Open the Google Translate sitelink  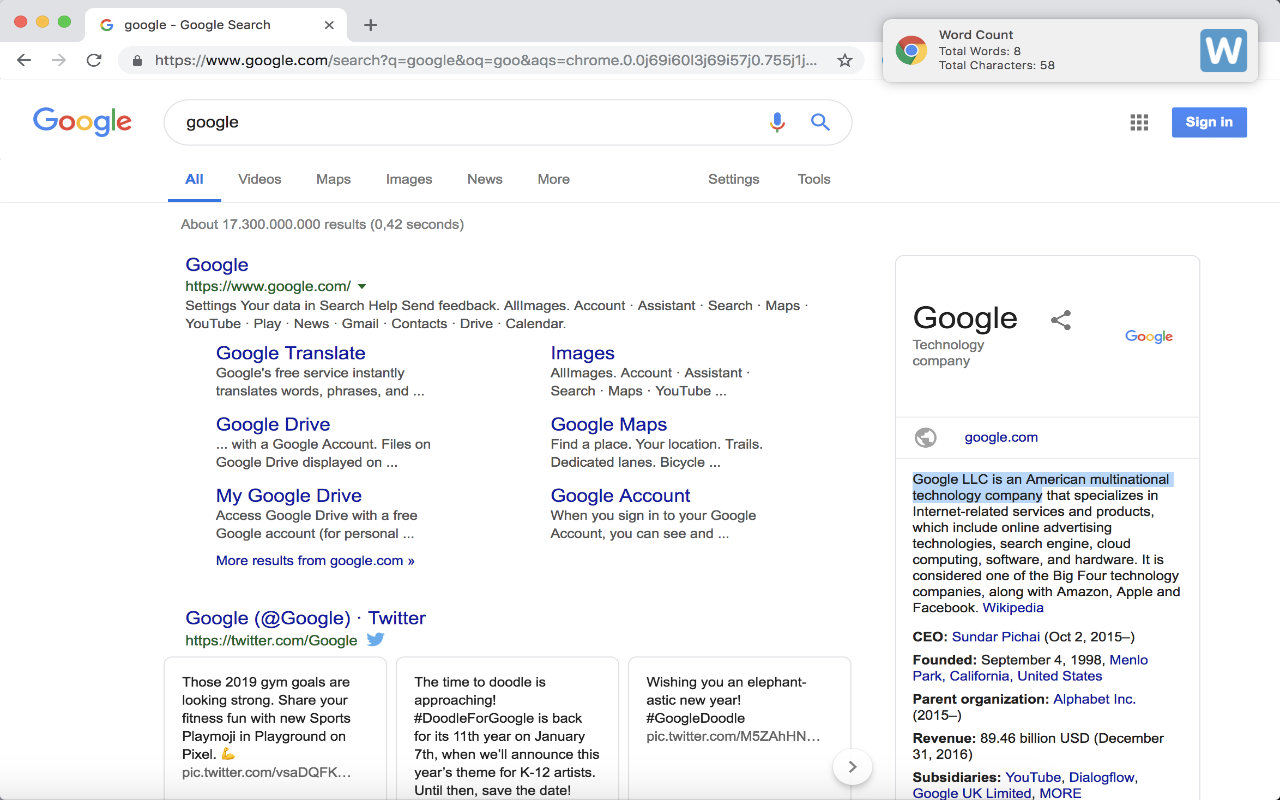click(x=291, y=353)
